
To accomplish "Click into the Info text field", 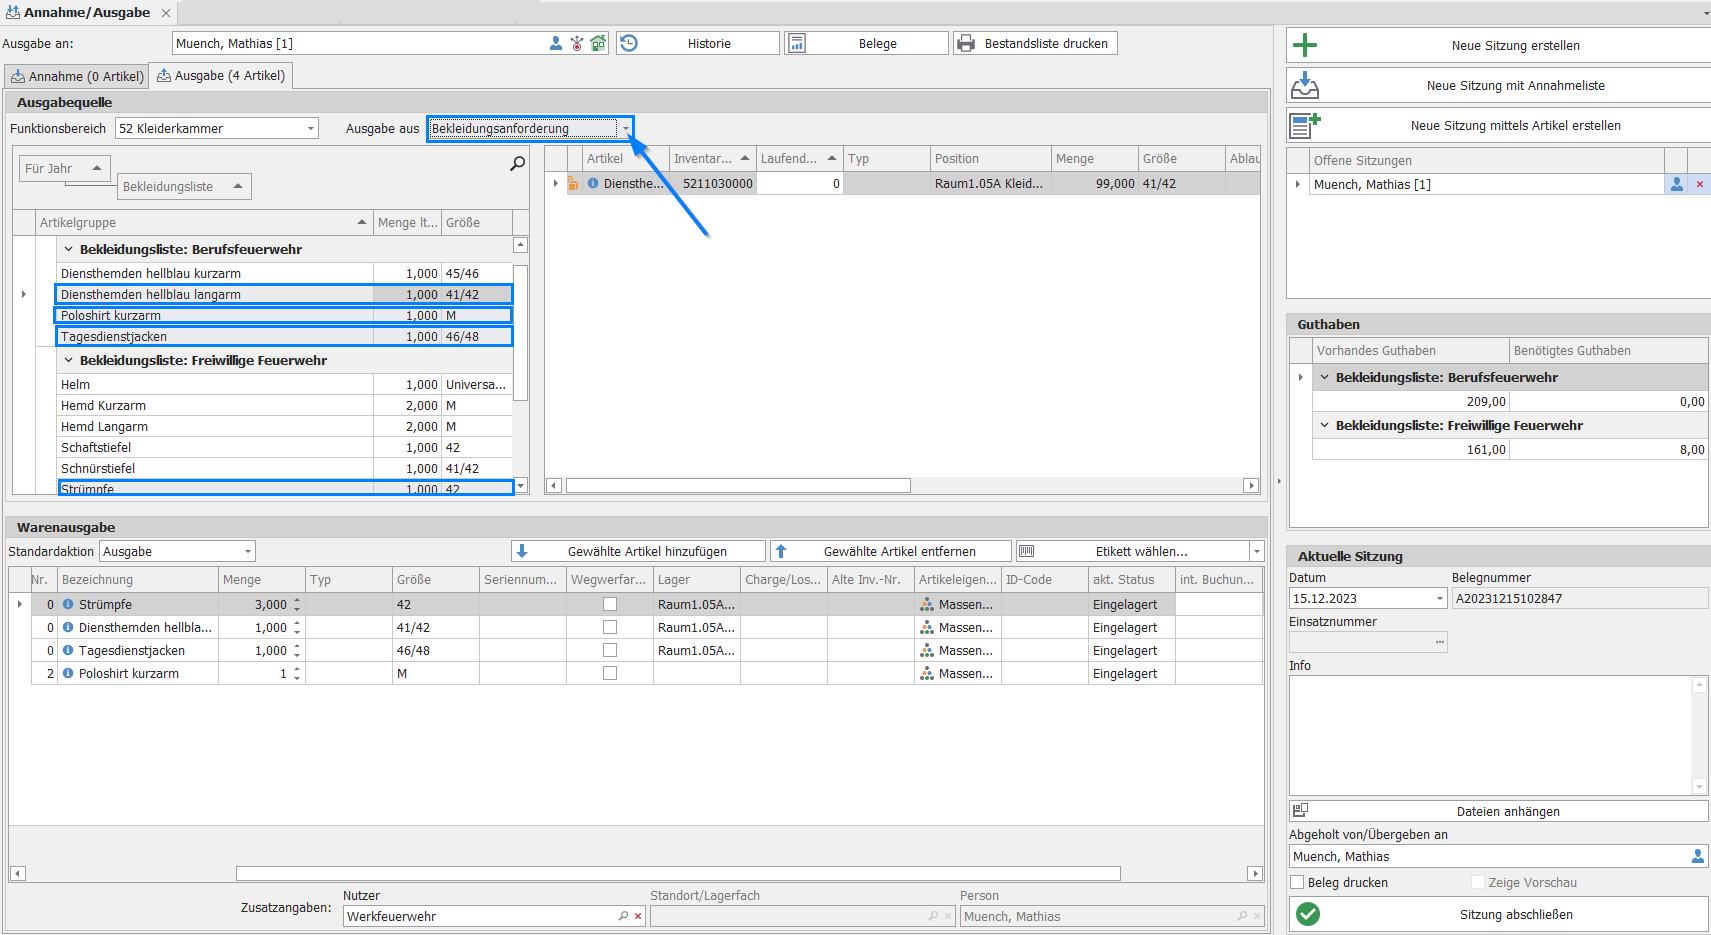I will [1490, 735].
